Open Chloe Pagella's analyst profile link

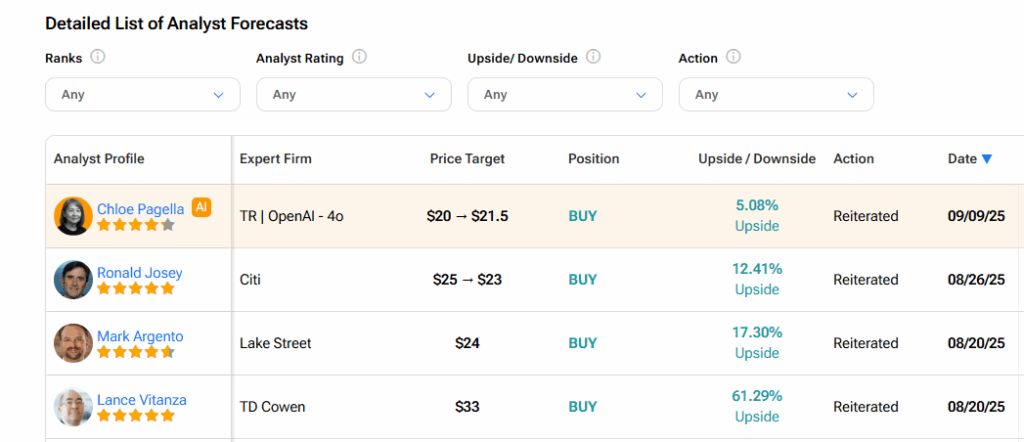click(140, 209)
